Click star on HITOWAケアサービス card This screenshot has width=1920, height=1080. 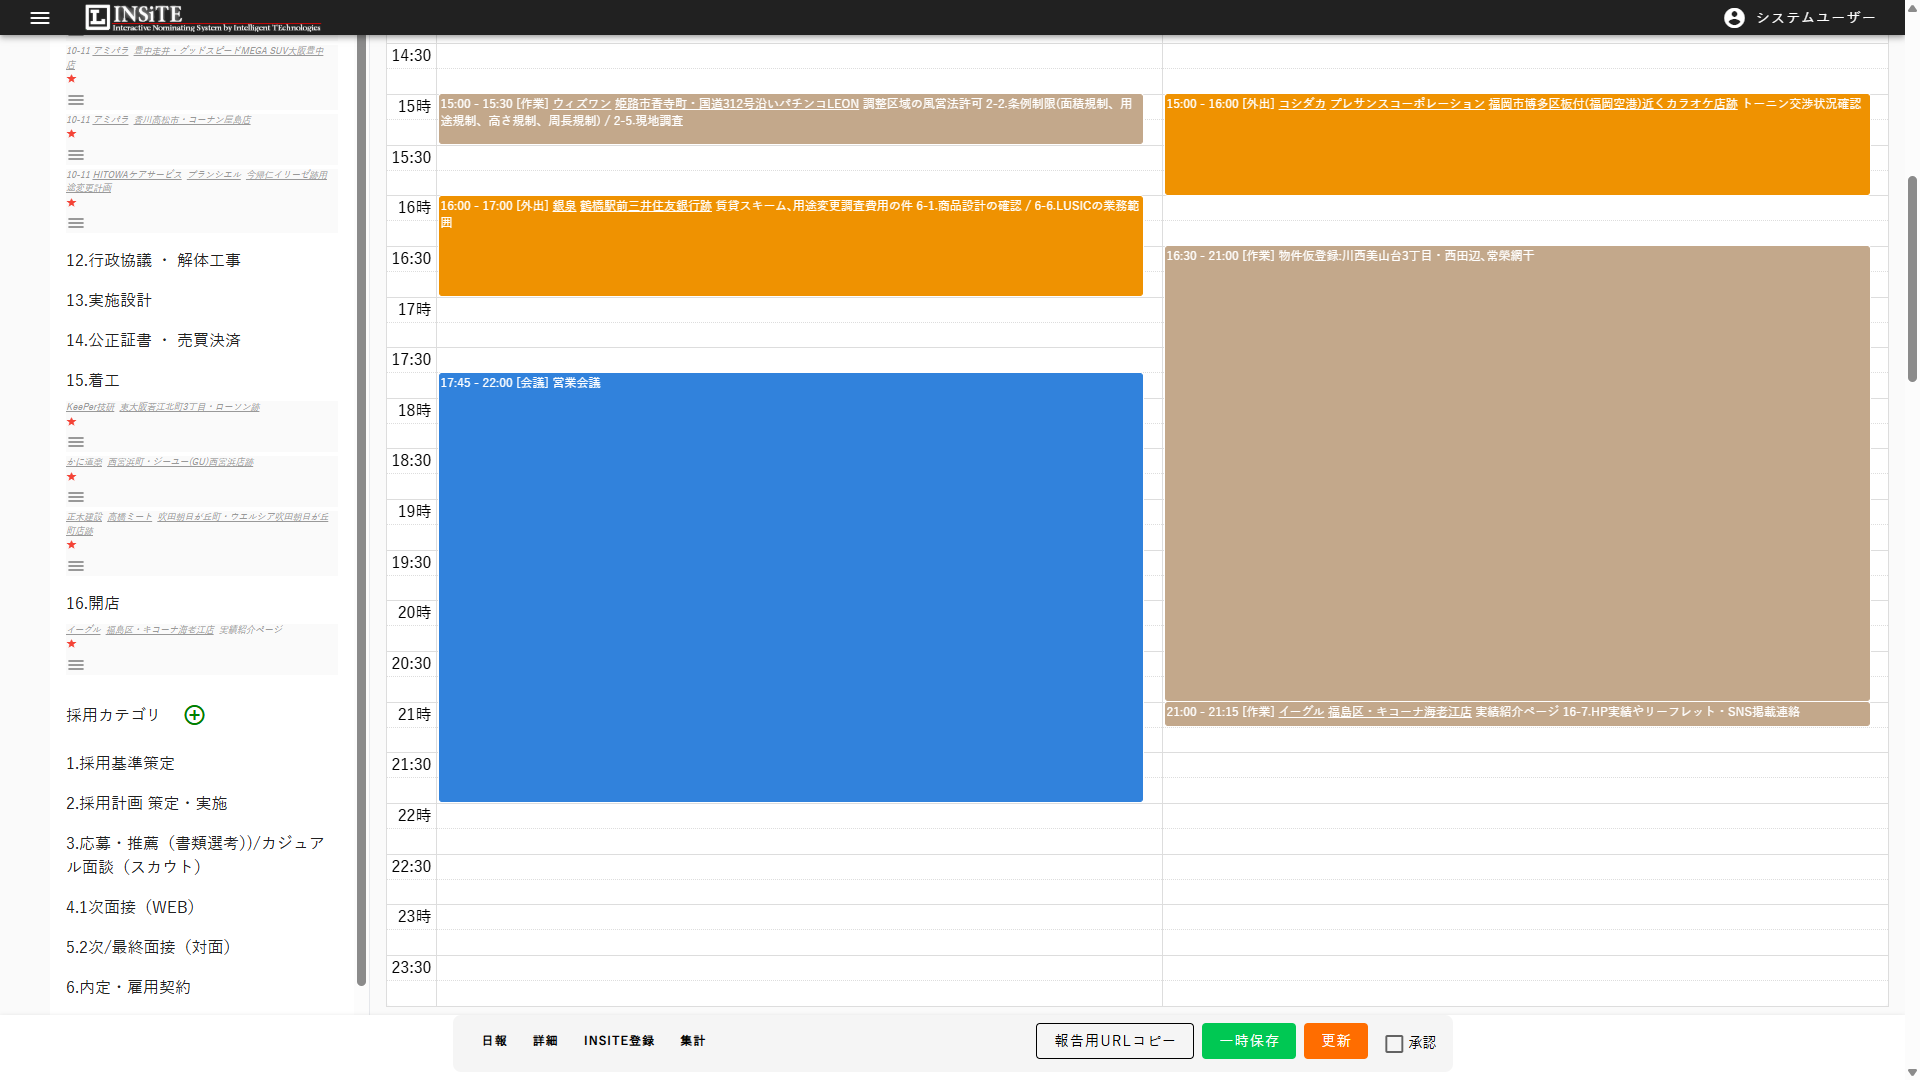point(71,203)
